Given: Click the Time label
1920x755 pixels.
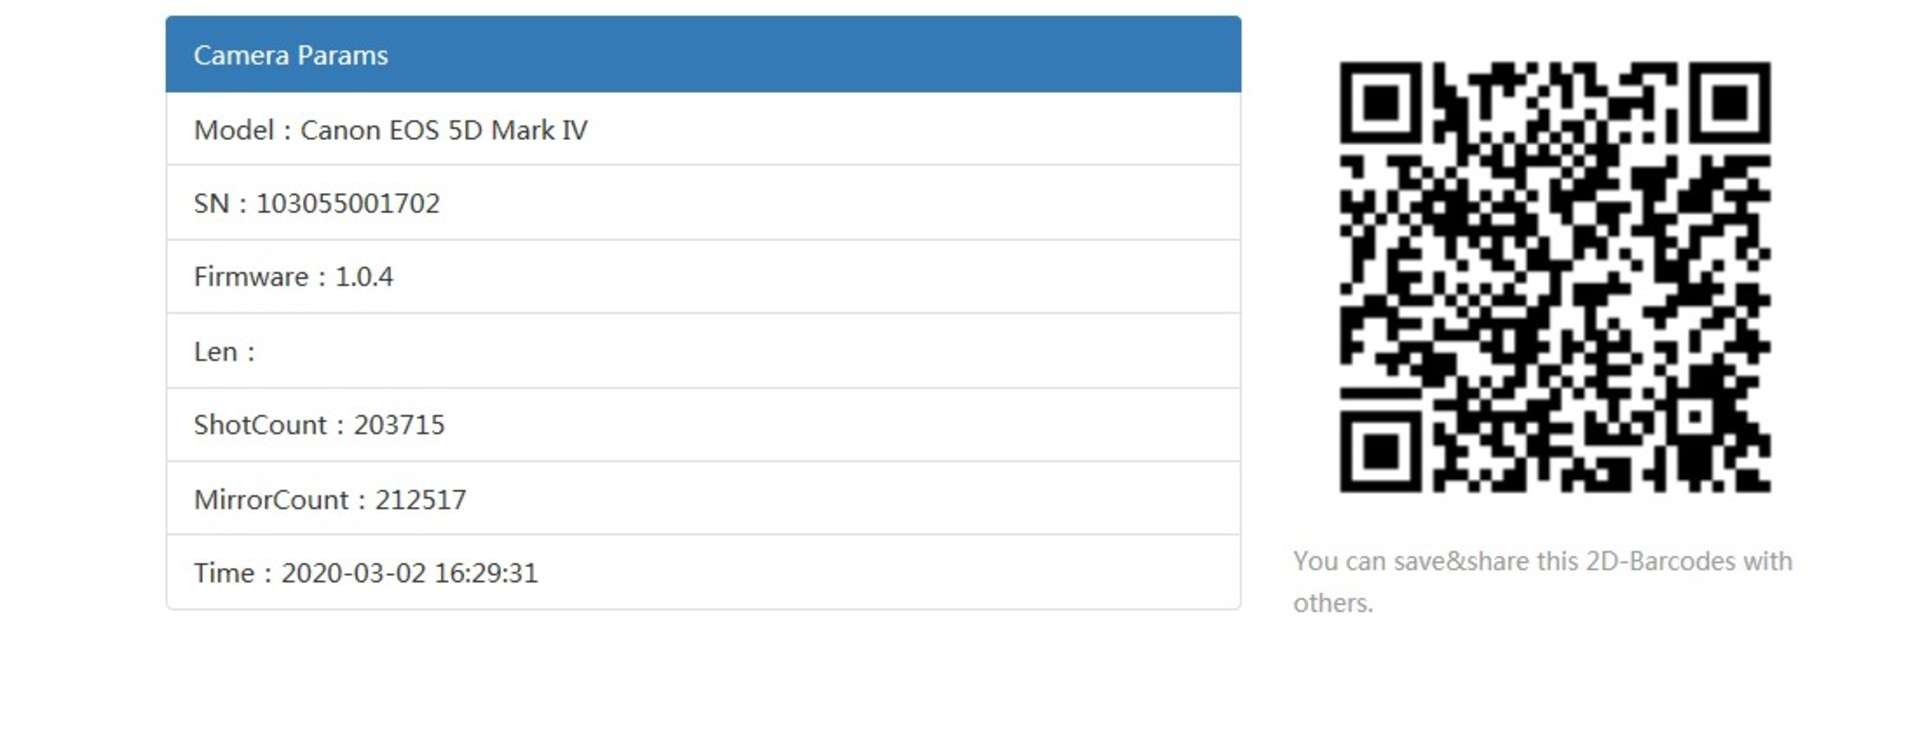Looking at the screenshot, I should pyautogui.click(x=224, y=573).
